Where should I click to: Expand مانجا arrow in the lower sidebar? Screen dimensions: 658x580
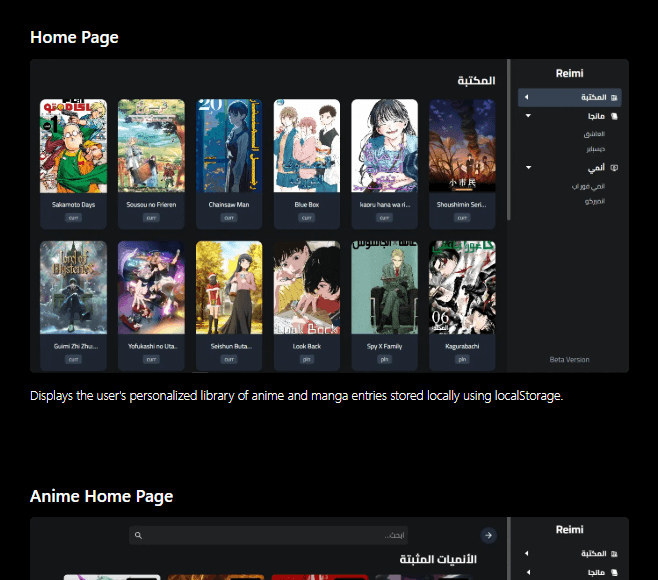[528, 572]
